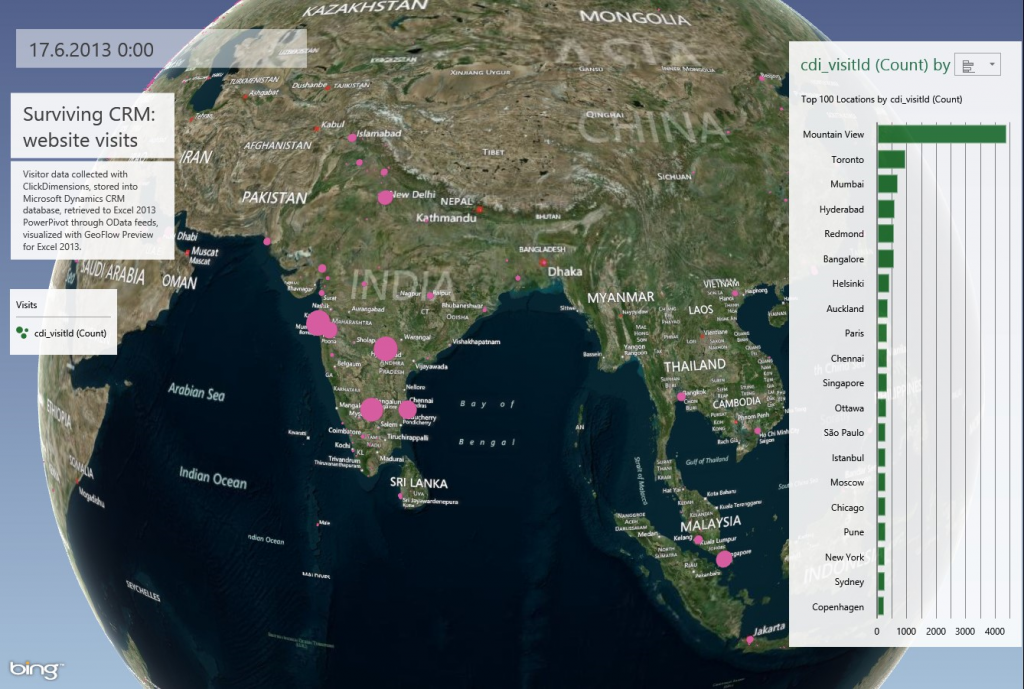1024x689 pixels.
Task: Select the Helsinki bar in the chart
Action: 884,283
